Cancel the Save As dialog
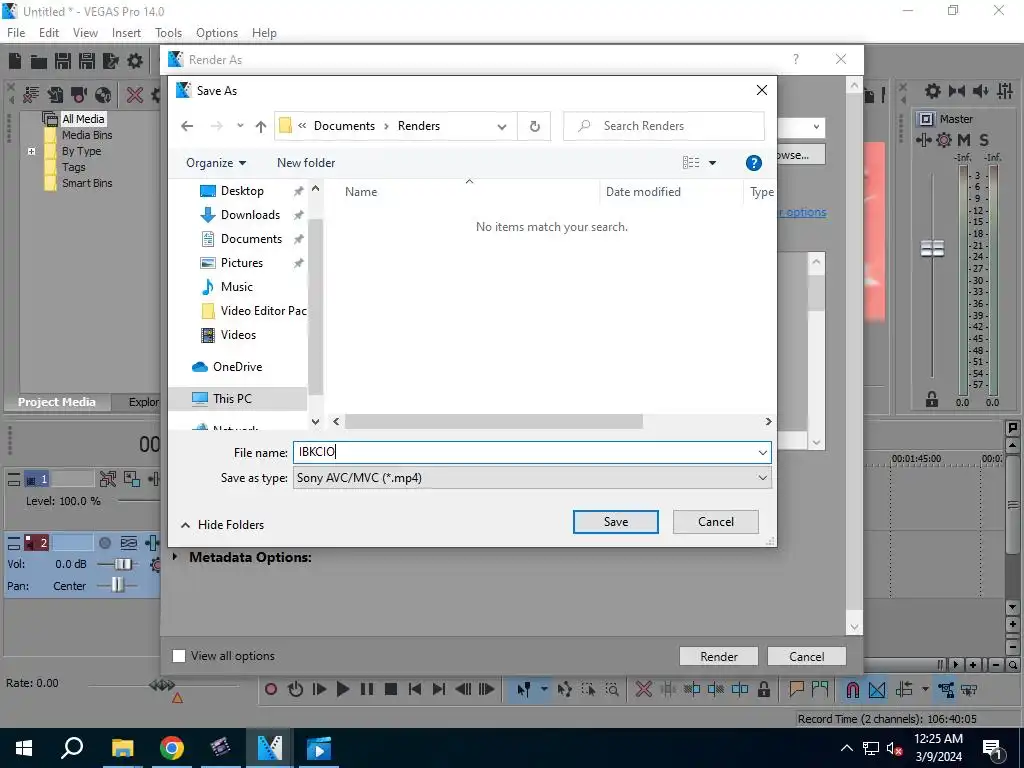 click(x=716, y=522)
